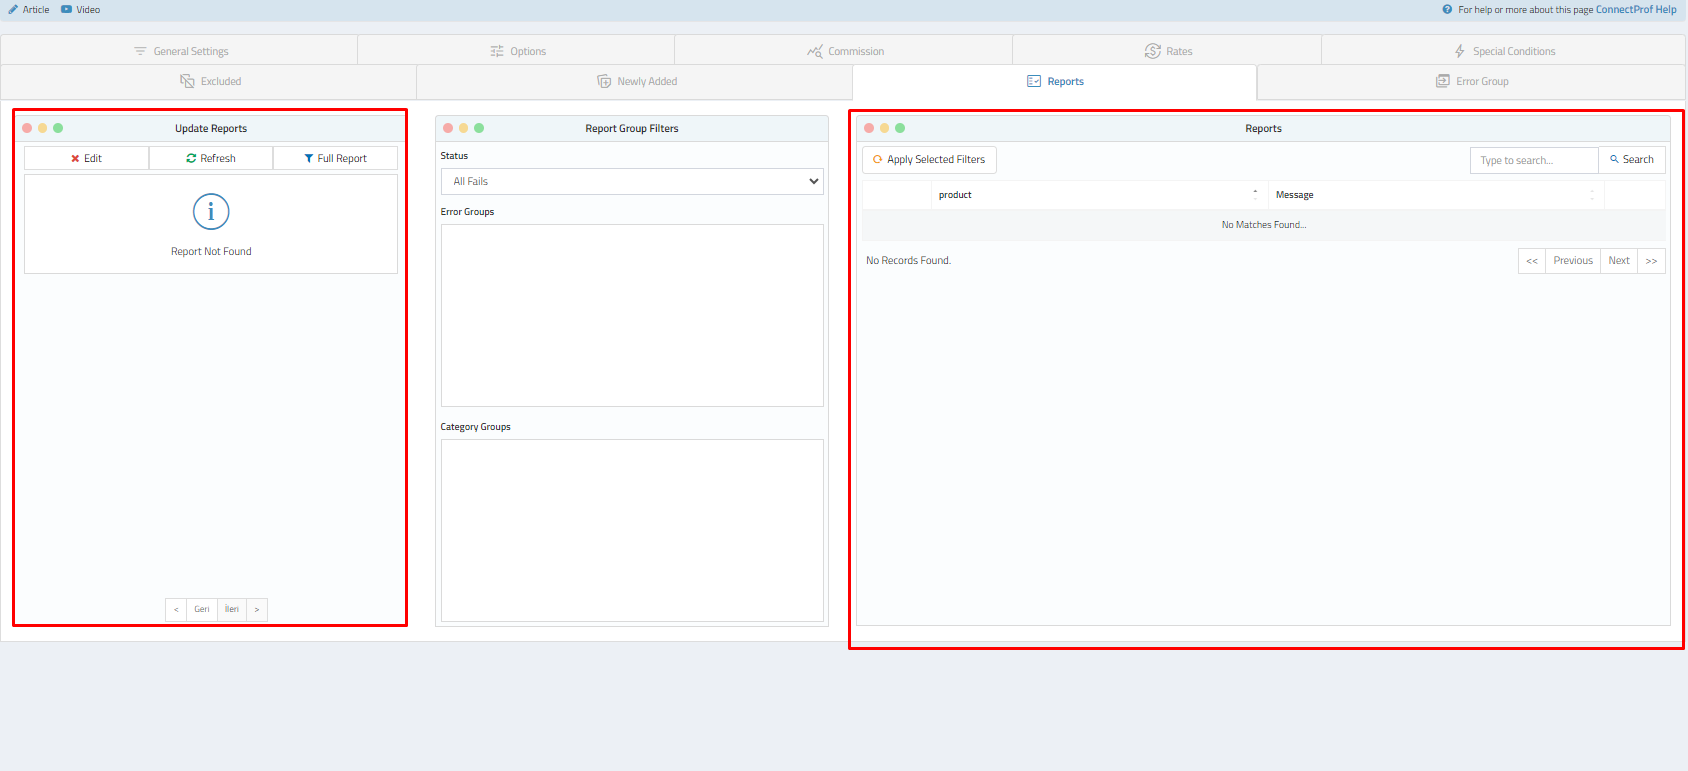Open the Status dropdown showing All Fails
This screenshot has height=771, width=1688.
tap(631, 181)
